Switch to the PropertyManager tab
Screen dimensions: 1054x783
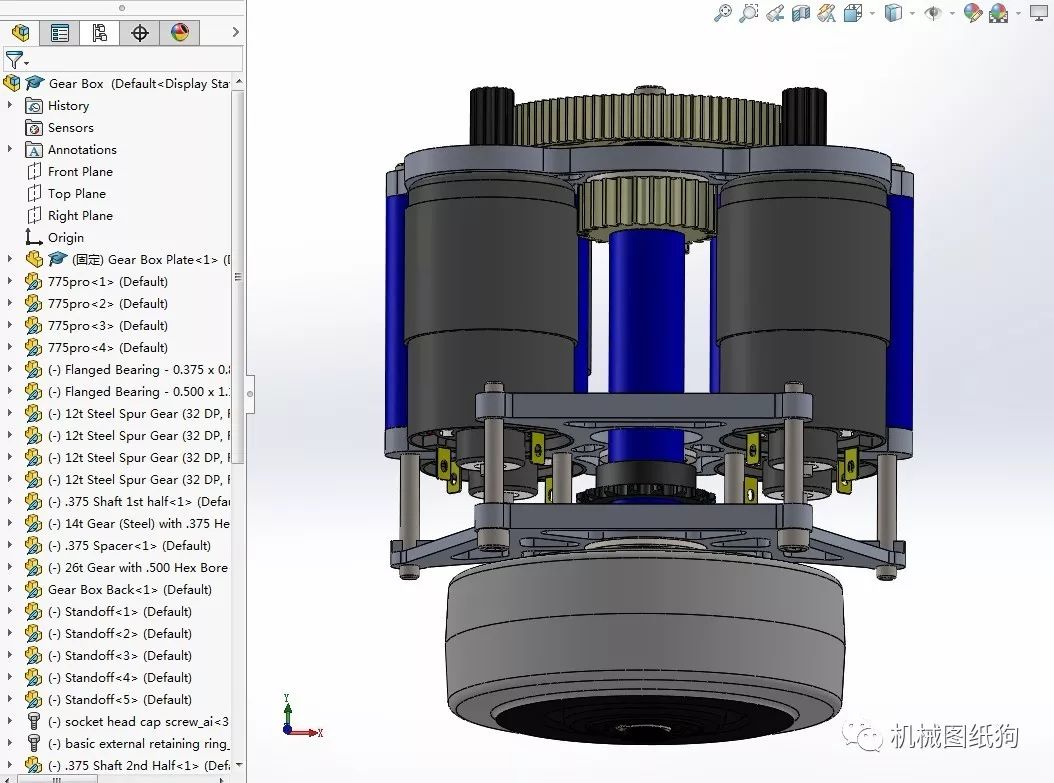[x=60, y=32]
